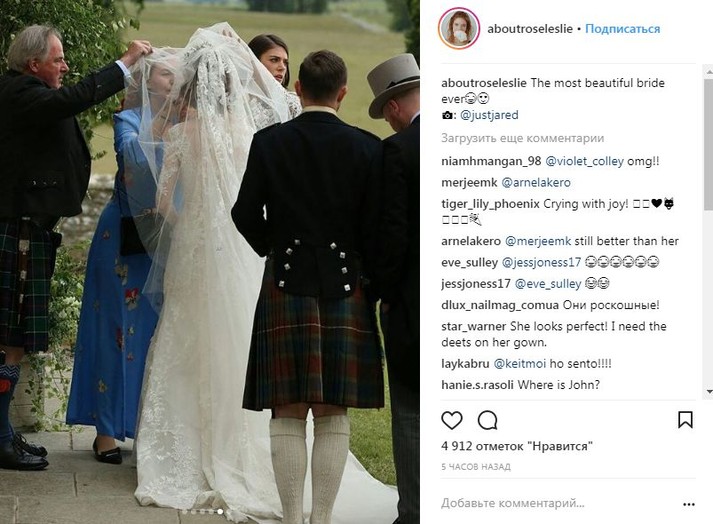Open @keitmoi mention in laykabru's comment
This screenshot has height=524, width=713.
coord(520,363)
